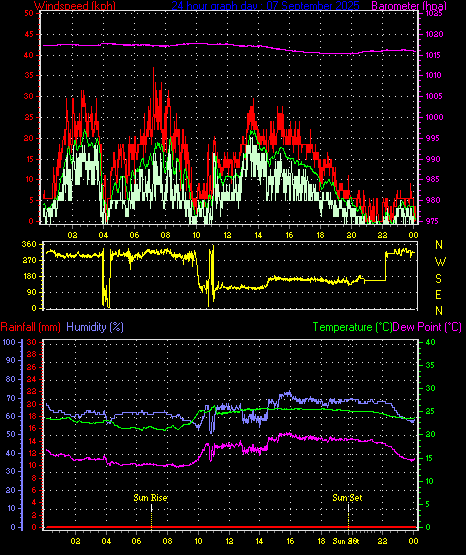Click the 'Sun Set' label above the marker
466x555 pixels.
pyautogui.click(x=347, y=498)
